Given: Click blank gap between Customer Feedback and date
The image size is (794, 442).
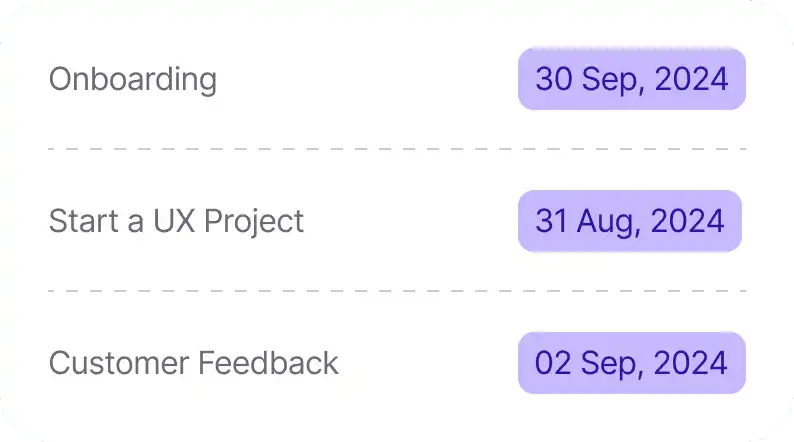Looking at the screenshot, I should pyautogui.click(x=428, y=363).
